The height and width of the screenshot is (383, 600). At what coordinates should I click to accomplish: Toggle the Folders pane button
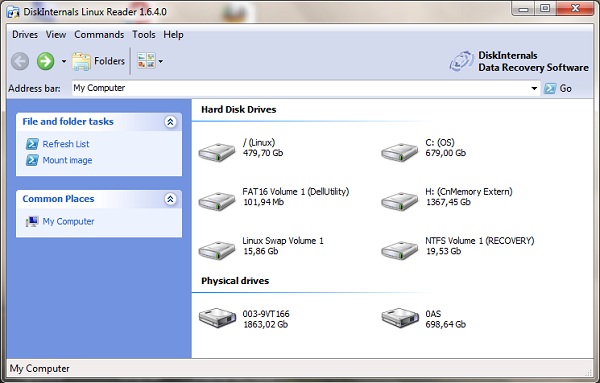coord(99,61)
